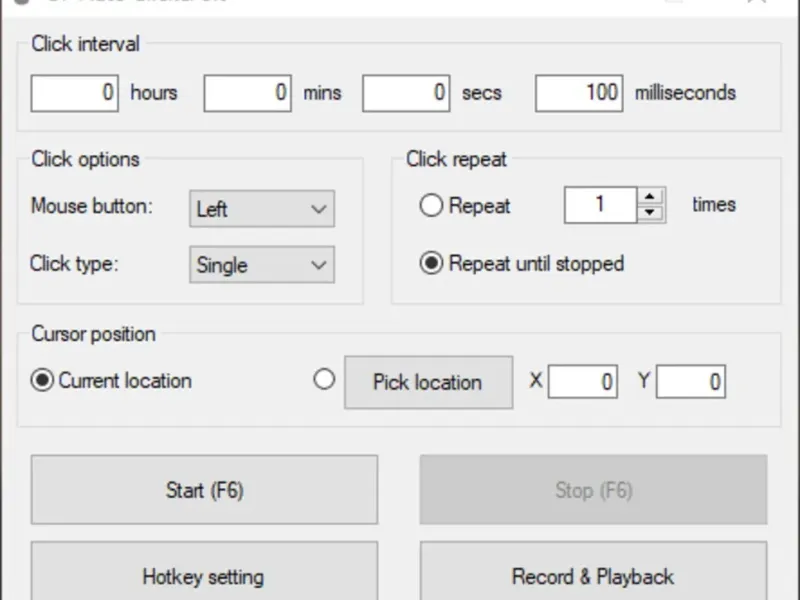The image size is (800, 600).
Task: Select the Repeat times radio button
Action: pyautogui.click(x=431, y=206)
